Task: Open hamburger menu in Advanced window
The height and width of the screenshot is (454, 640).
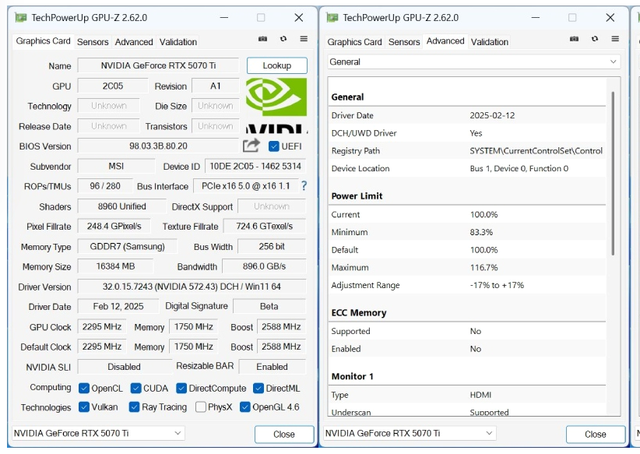Action: [x=615, y=39]
